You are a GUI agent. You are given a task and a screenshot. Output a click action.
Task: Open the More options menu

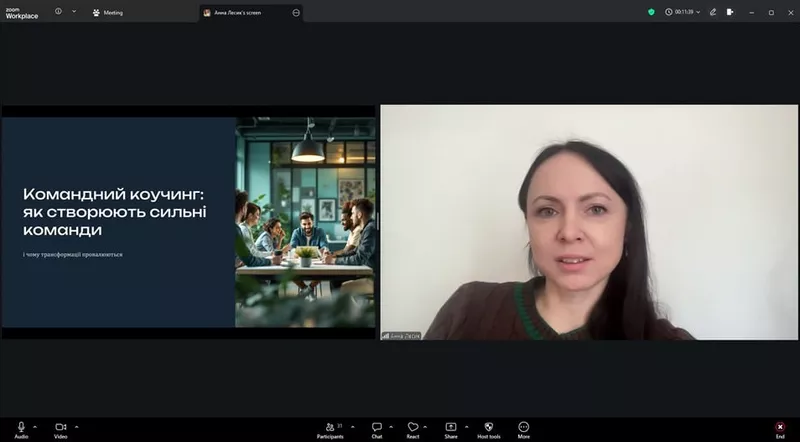(x=523, y=427)
